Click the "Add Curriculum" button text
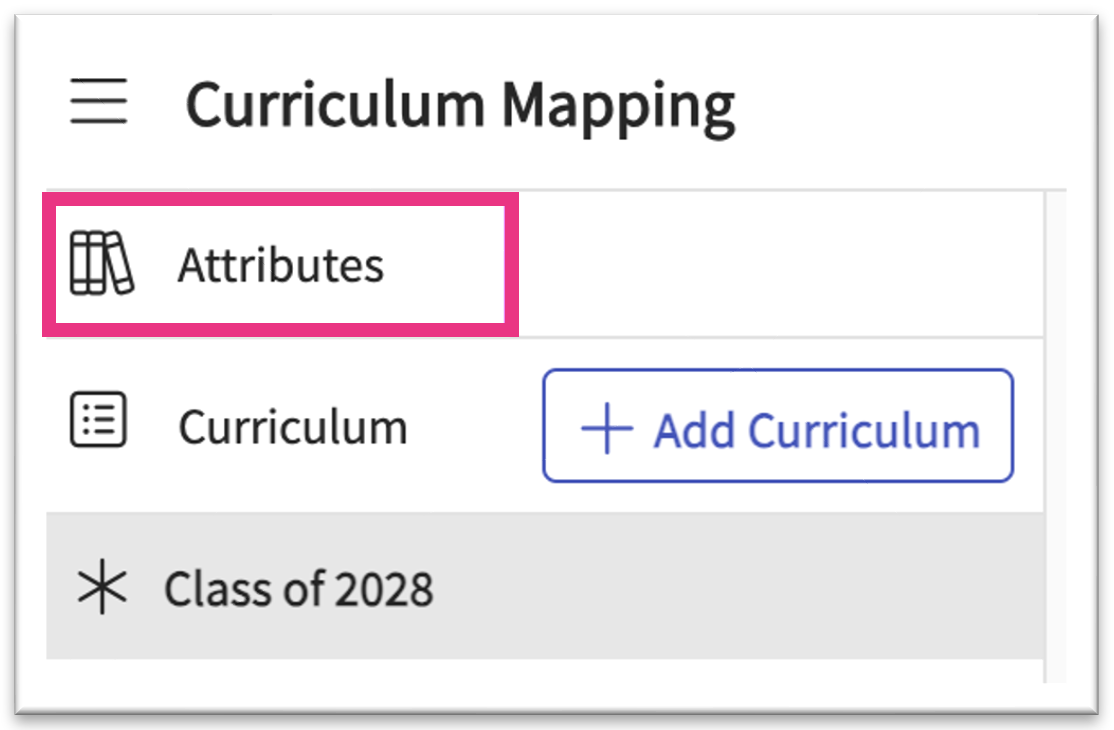1114x730 pixels. pos(816,430)
